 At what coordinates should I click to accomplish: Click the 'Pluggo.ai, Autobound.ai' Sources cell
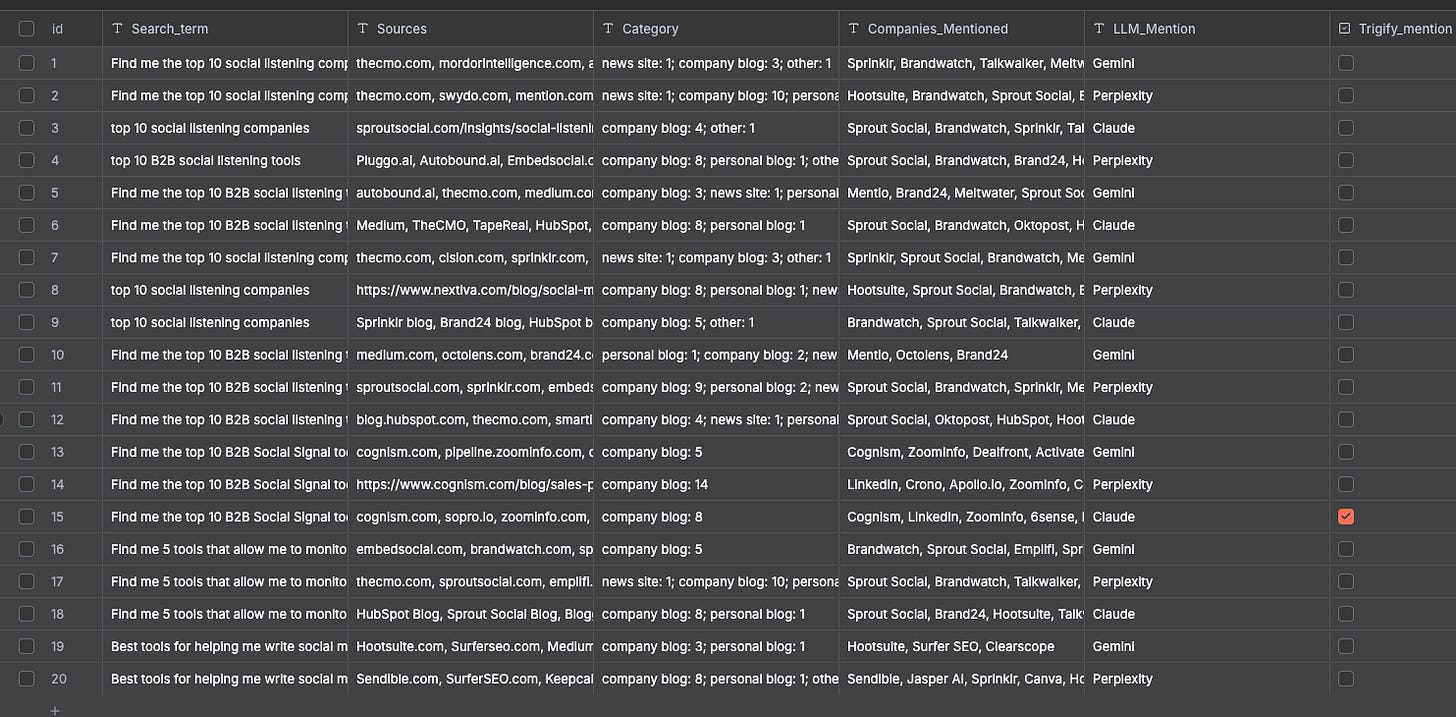tap(471, 160)
